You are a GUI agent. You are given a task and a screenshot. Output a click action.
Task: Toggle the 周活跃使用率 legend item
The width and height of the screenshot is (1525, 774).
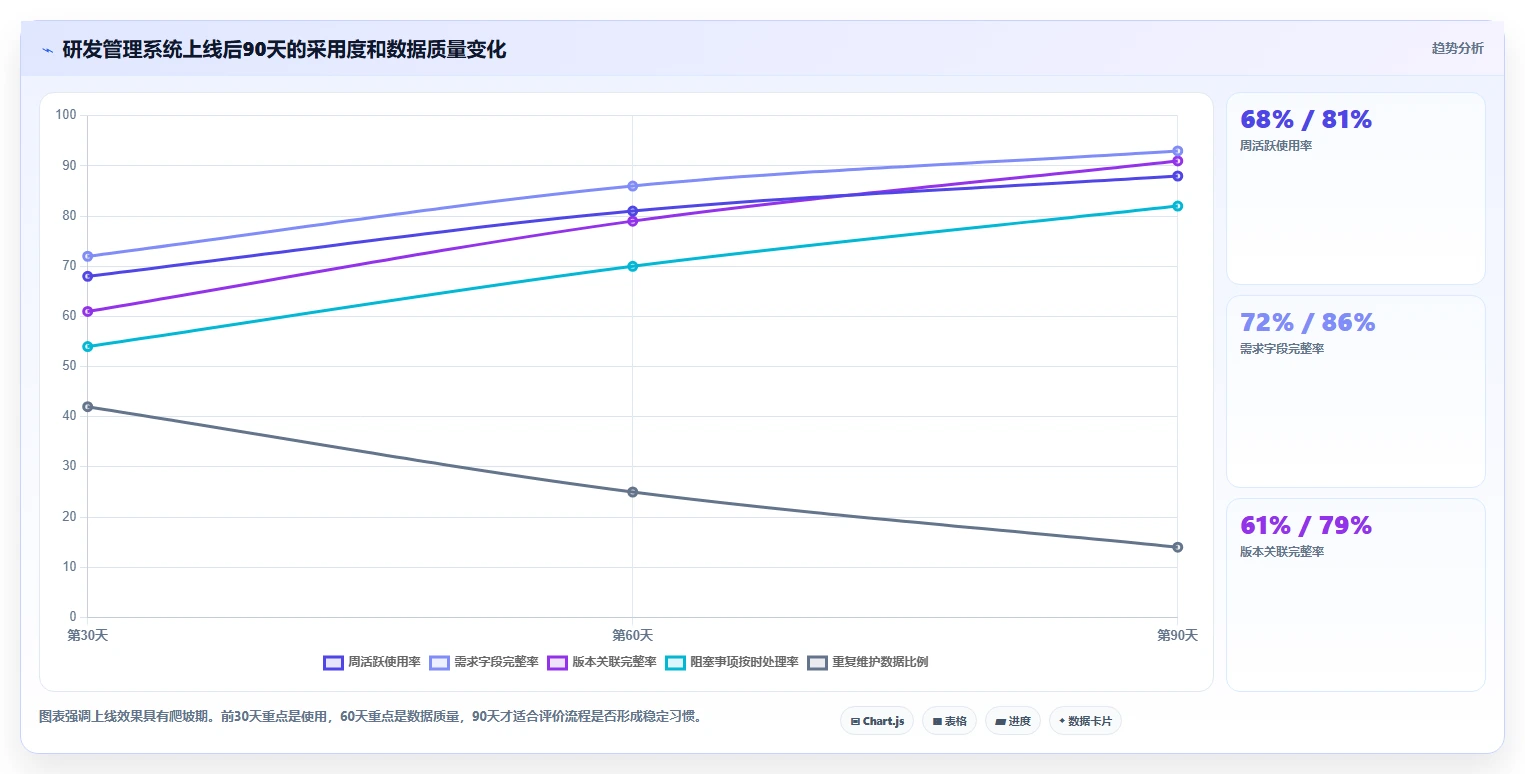pyautogui.click(x=372, y=662)
